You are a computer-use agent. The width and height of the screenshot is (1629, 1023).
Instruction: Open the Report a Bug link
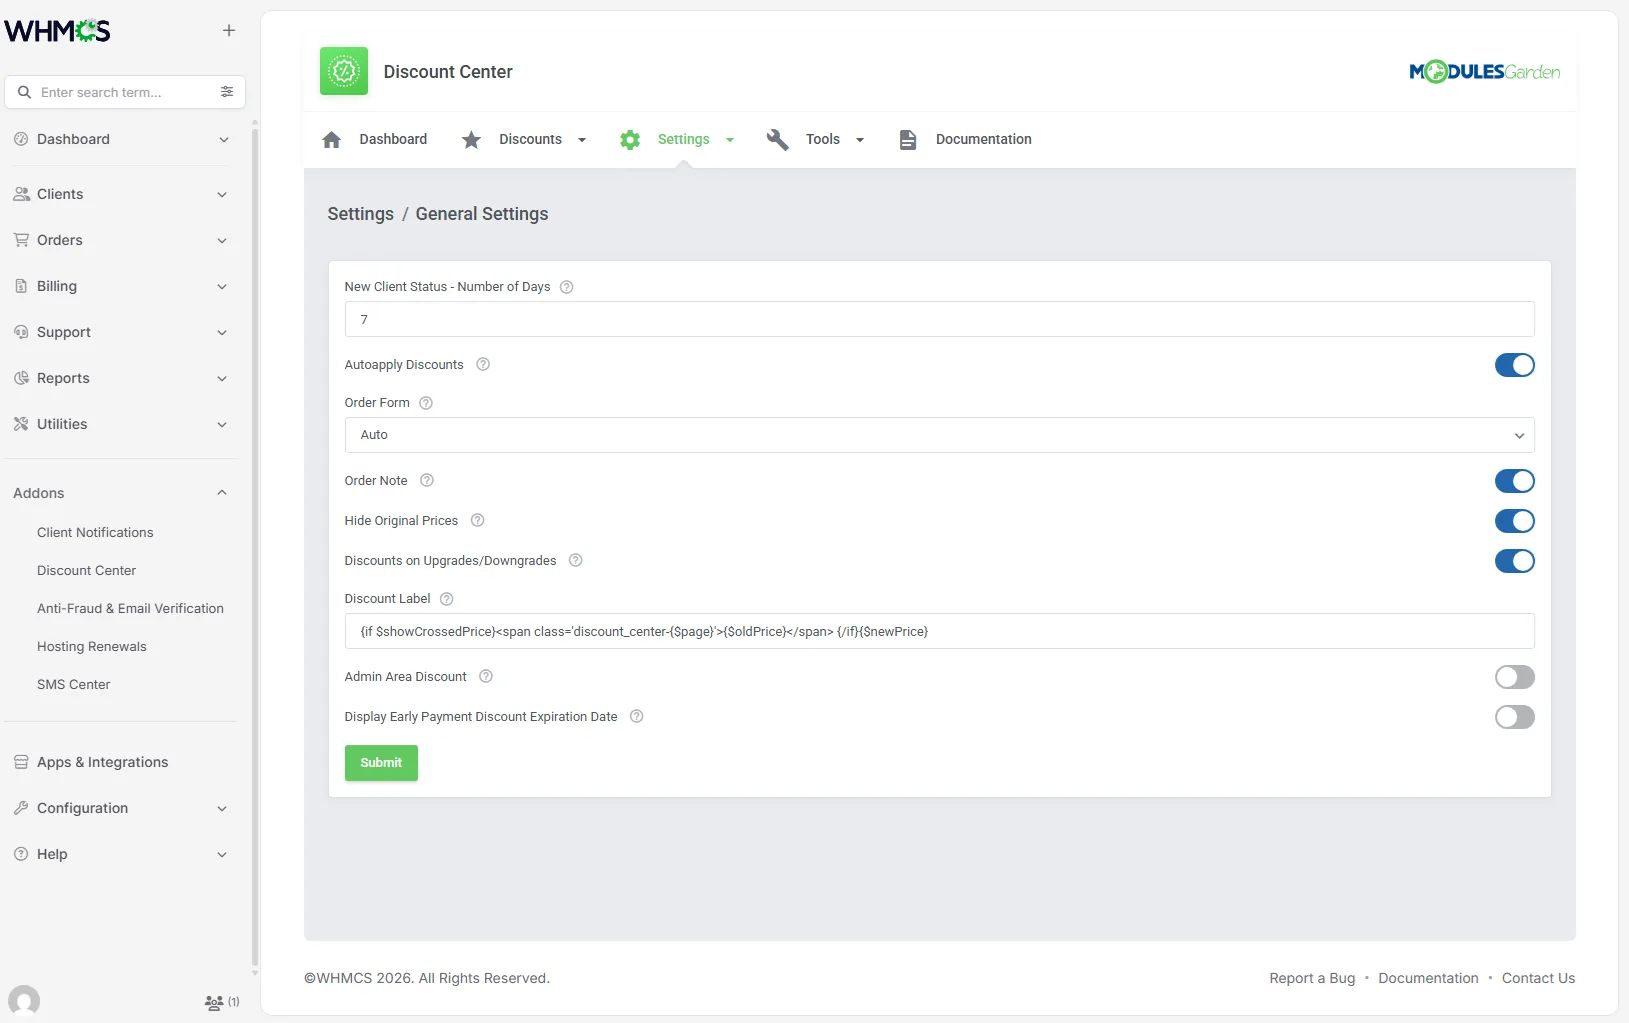coord(1312,978)
